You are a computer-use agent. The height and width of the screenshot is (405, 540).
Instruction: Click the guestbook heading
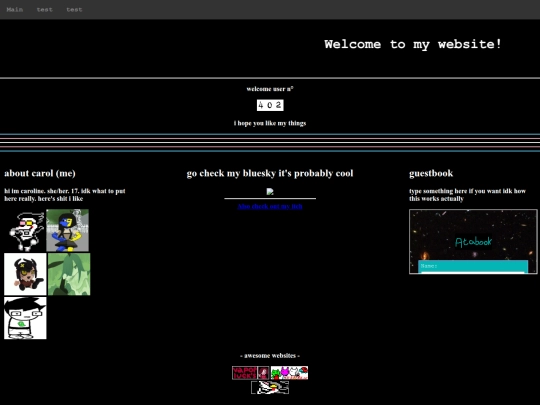coord(431,173)
